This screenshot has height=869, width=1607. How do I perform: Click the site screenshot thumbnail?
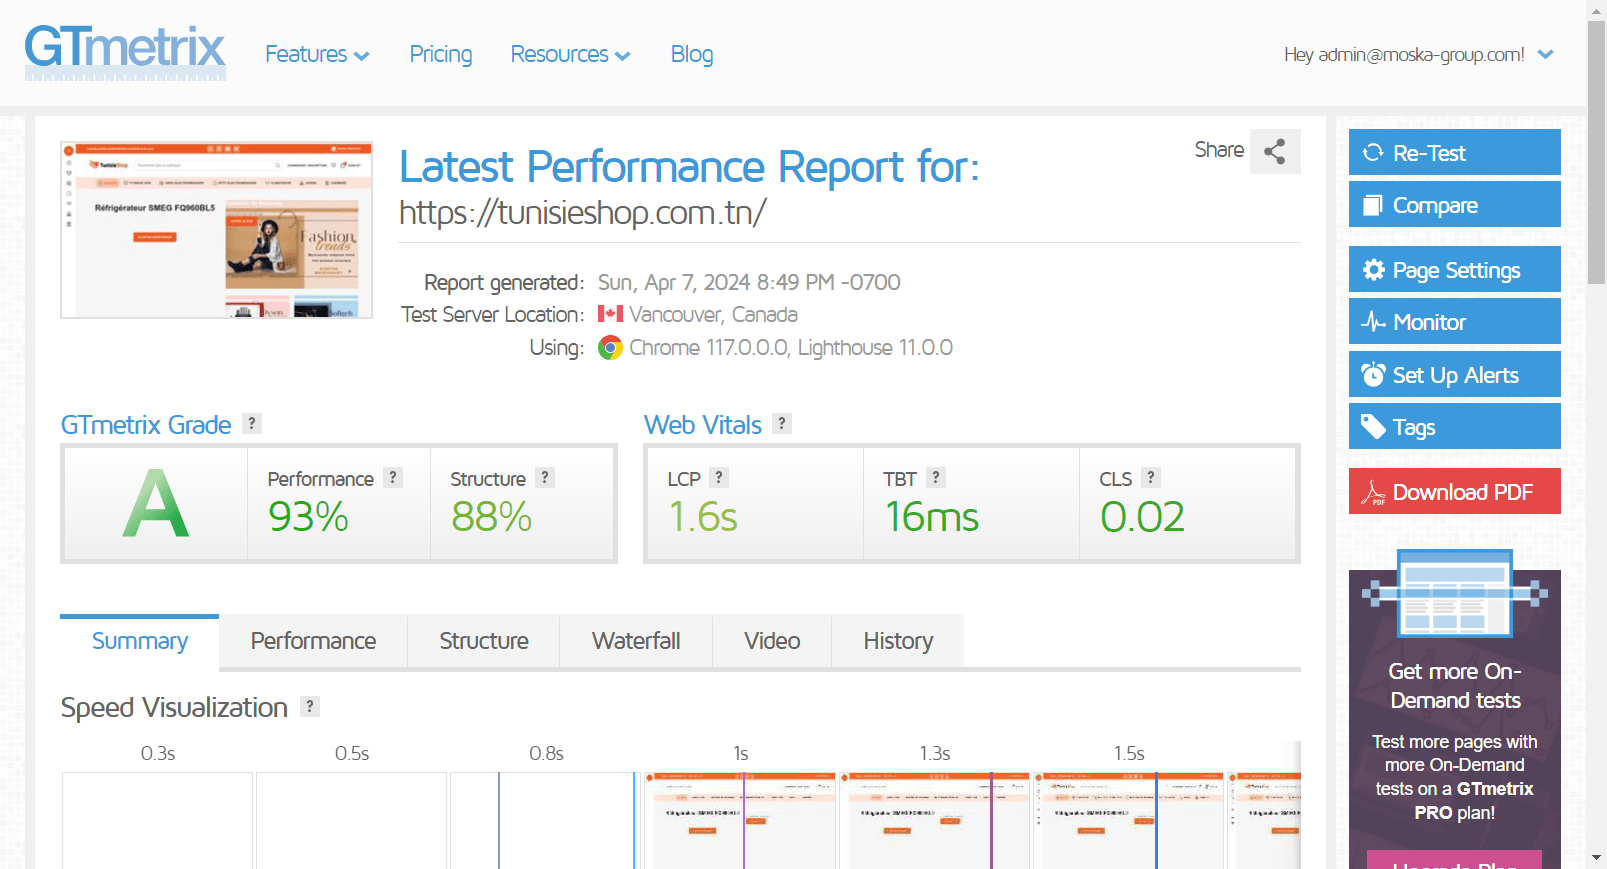(x=216, y=230)
